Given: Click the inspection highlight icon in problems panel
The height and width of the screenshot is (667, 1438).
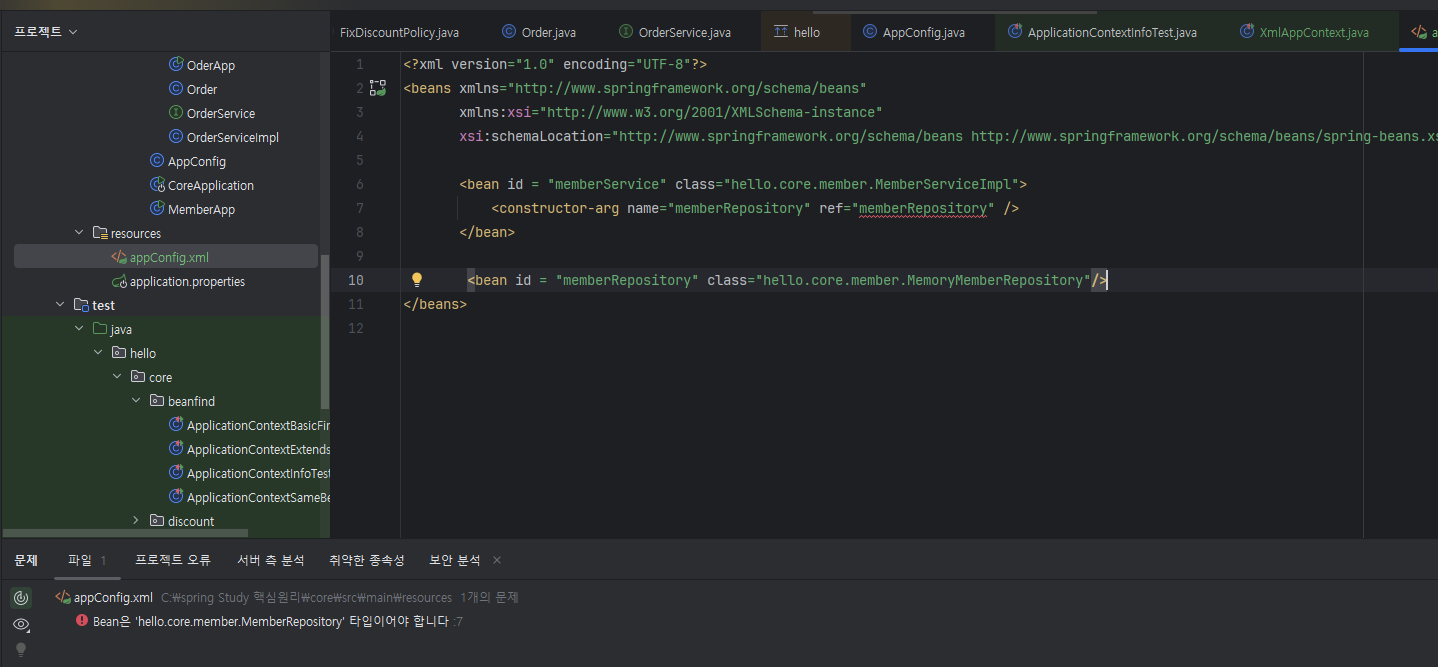Looking at the screenshot, I should click(x=20, y=598).
